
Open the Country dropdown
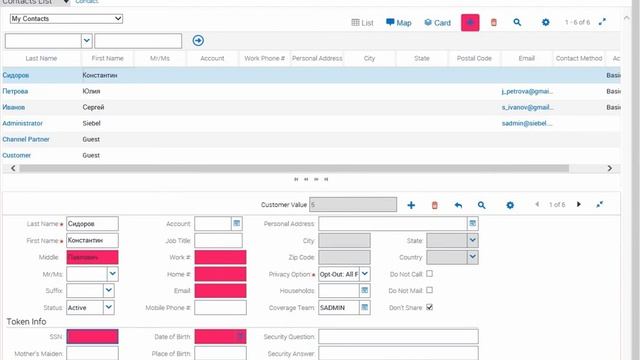pos(472,257)
